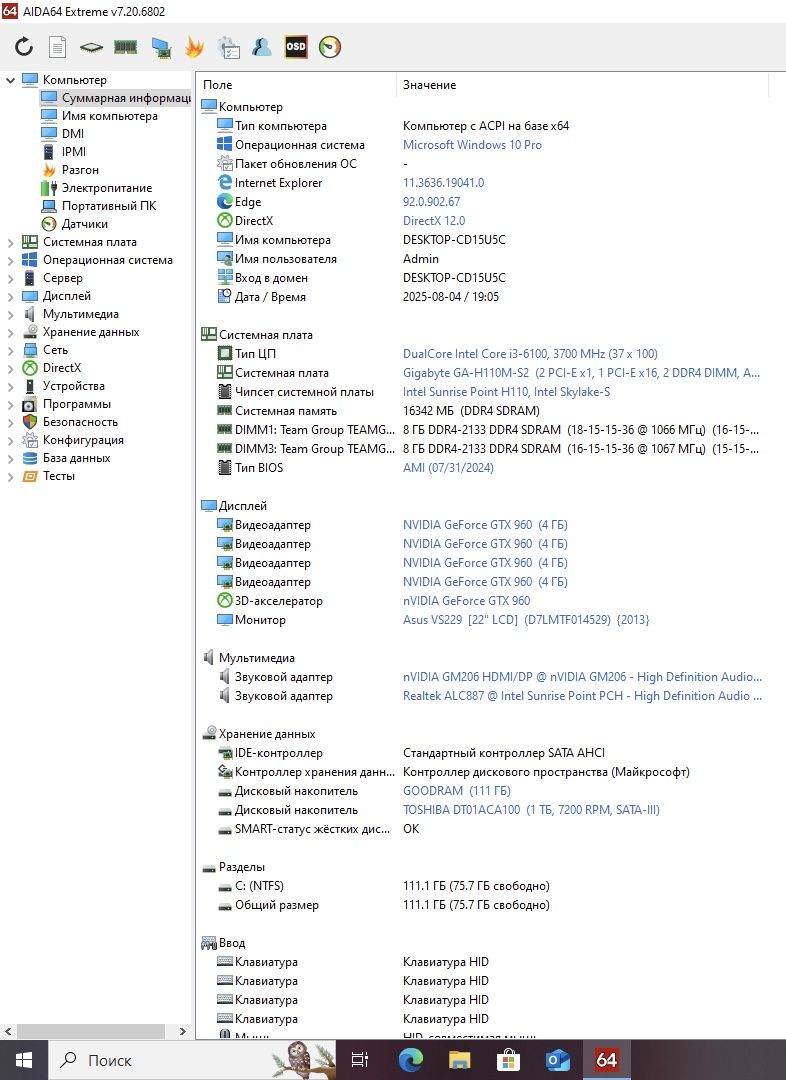Image resolution: width=786 pixels, height=1080 pixels.
Task: Expand the DirectX tree node
Action: point(10,367)
